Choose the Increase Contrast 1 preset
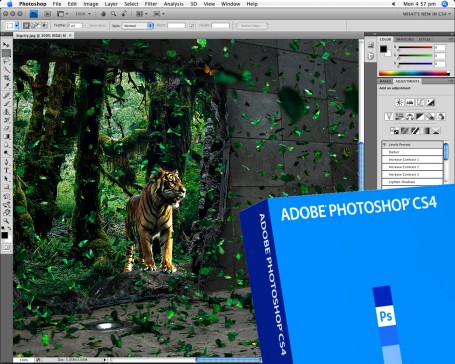Image resolution: width=455 pixels, height=364 pixels. (x=412, y=159)
